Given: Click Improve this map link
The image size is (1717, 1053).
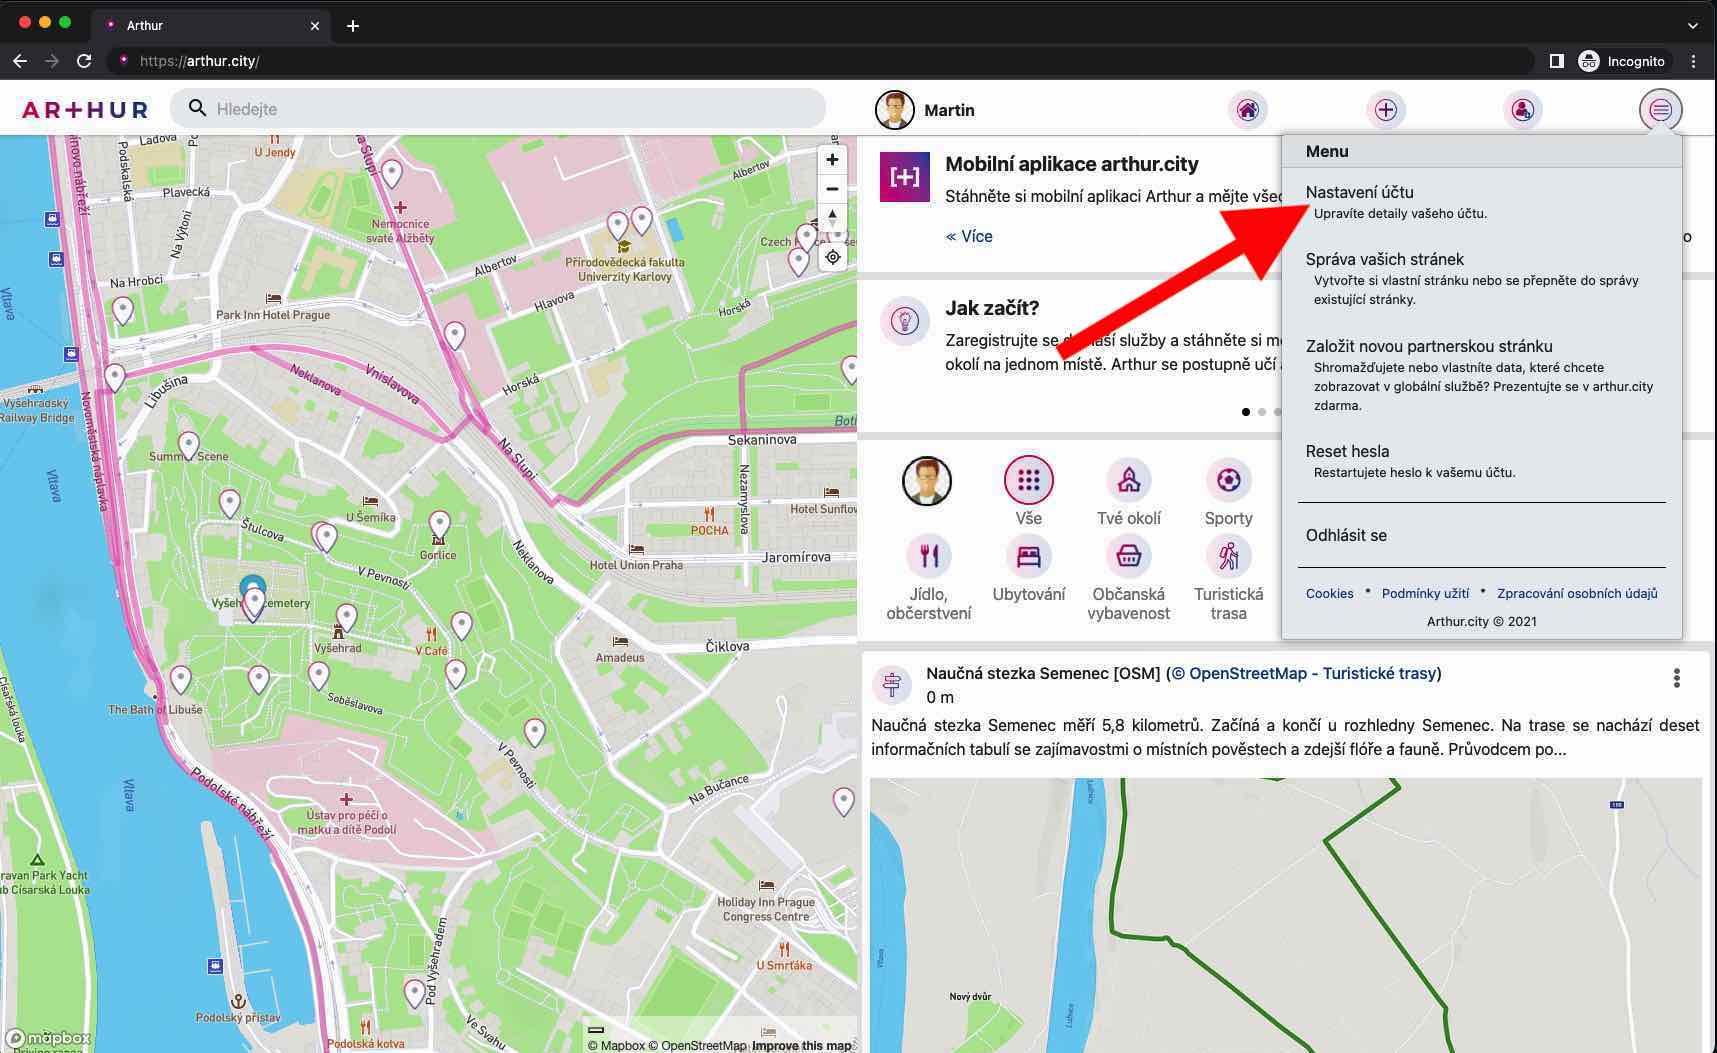Looking at the screenshot, I should coord(801,1045).
